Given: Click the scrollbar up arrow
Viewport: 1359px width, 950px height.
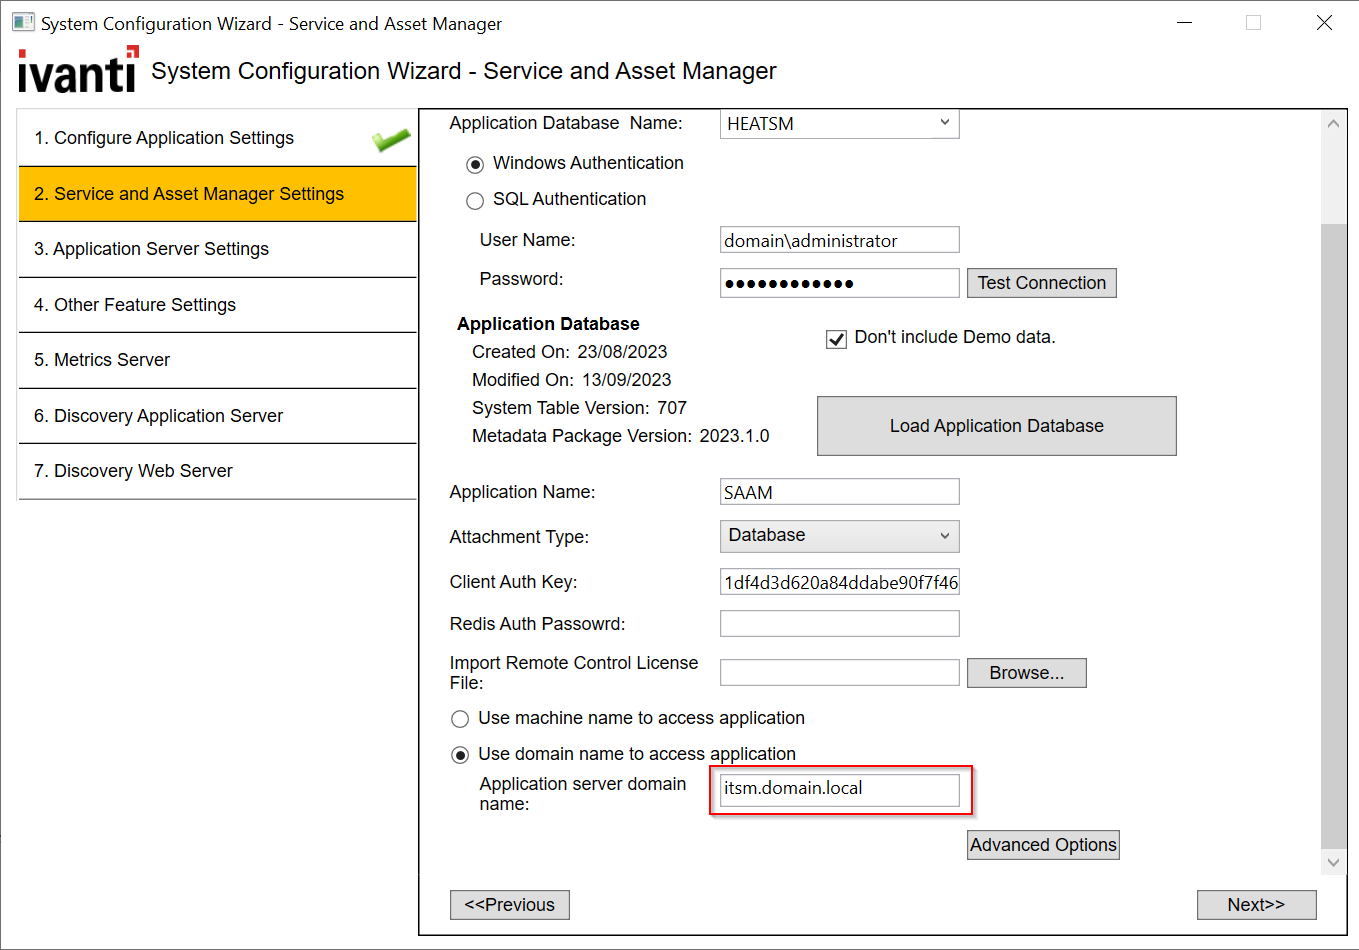Looking at the screenshot, I should tap(1333, 121).
